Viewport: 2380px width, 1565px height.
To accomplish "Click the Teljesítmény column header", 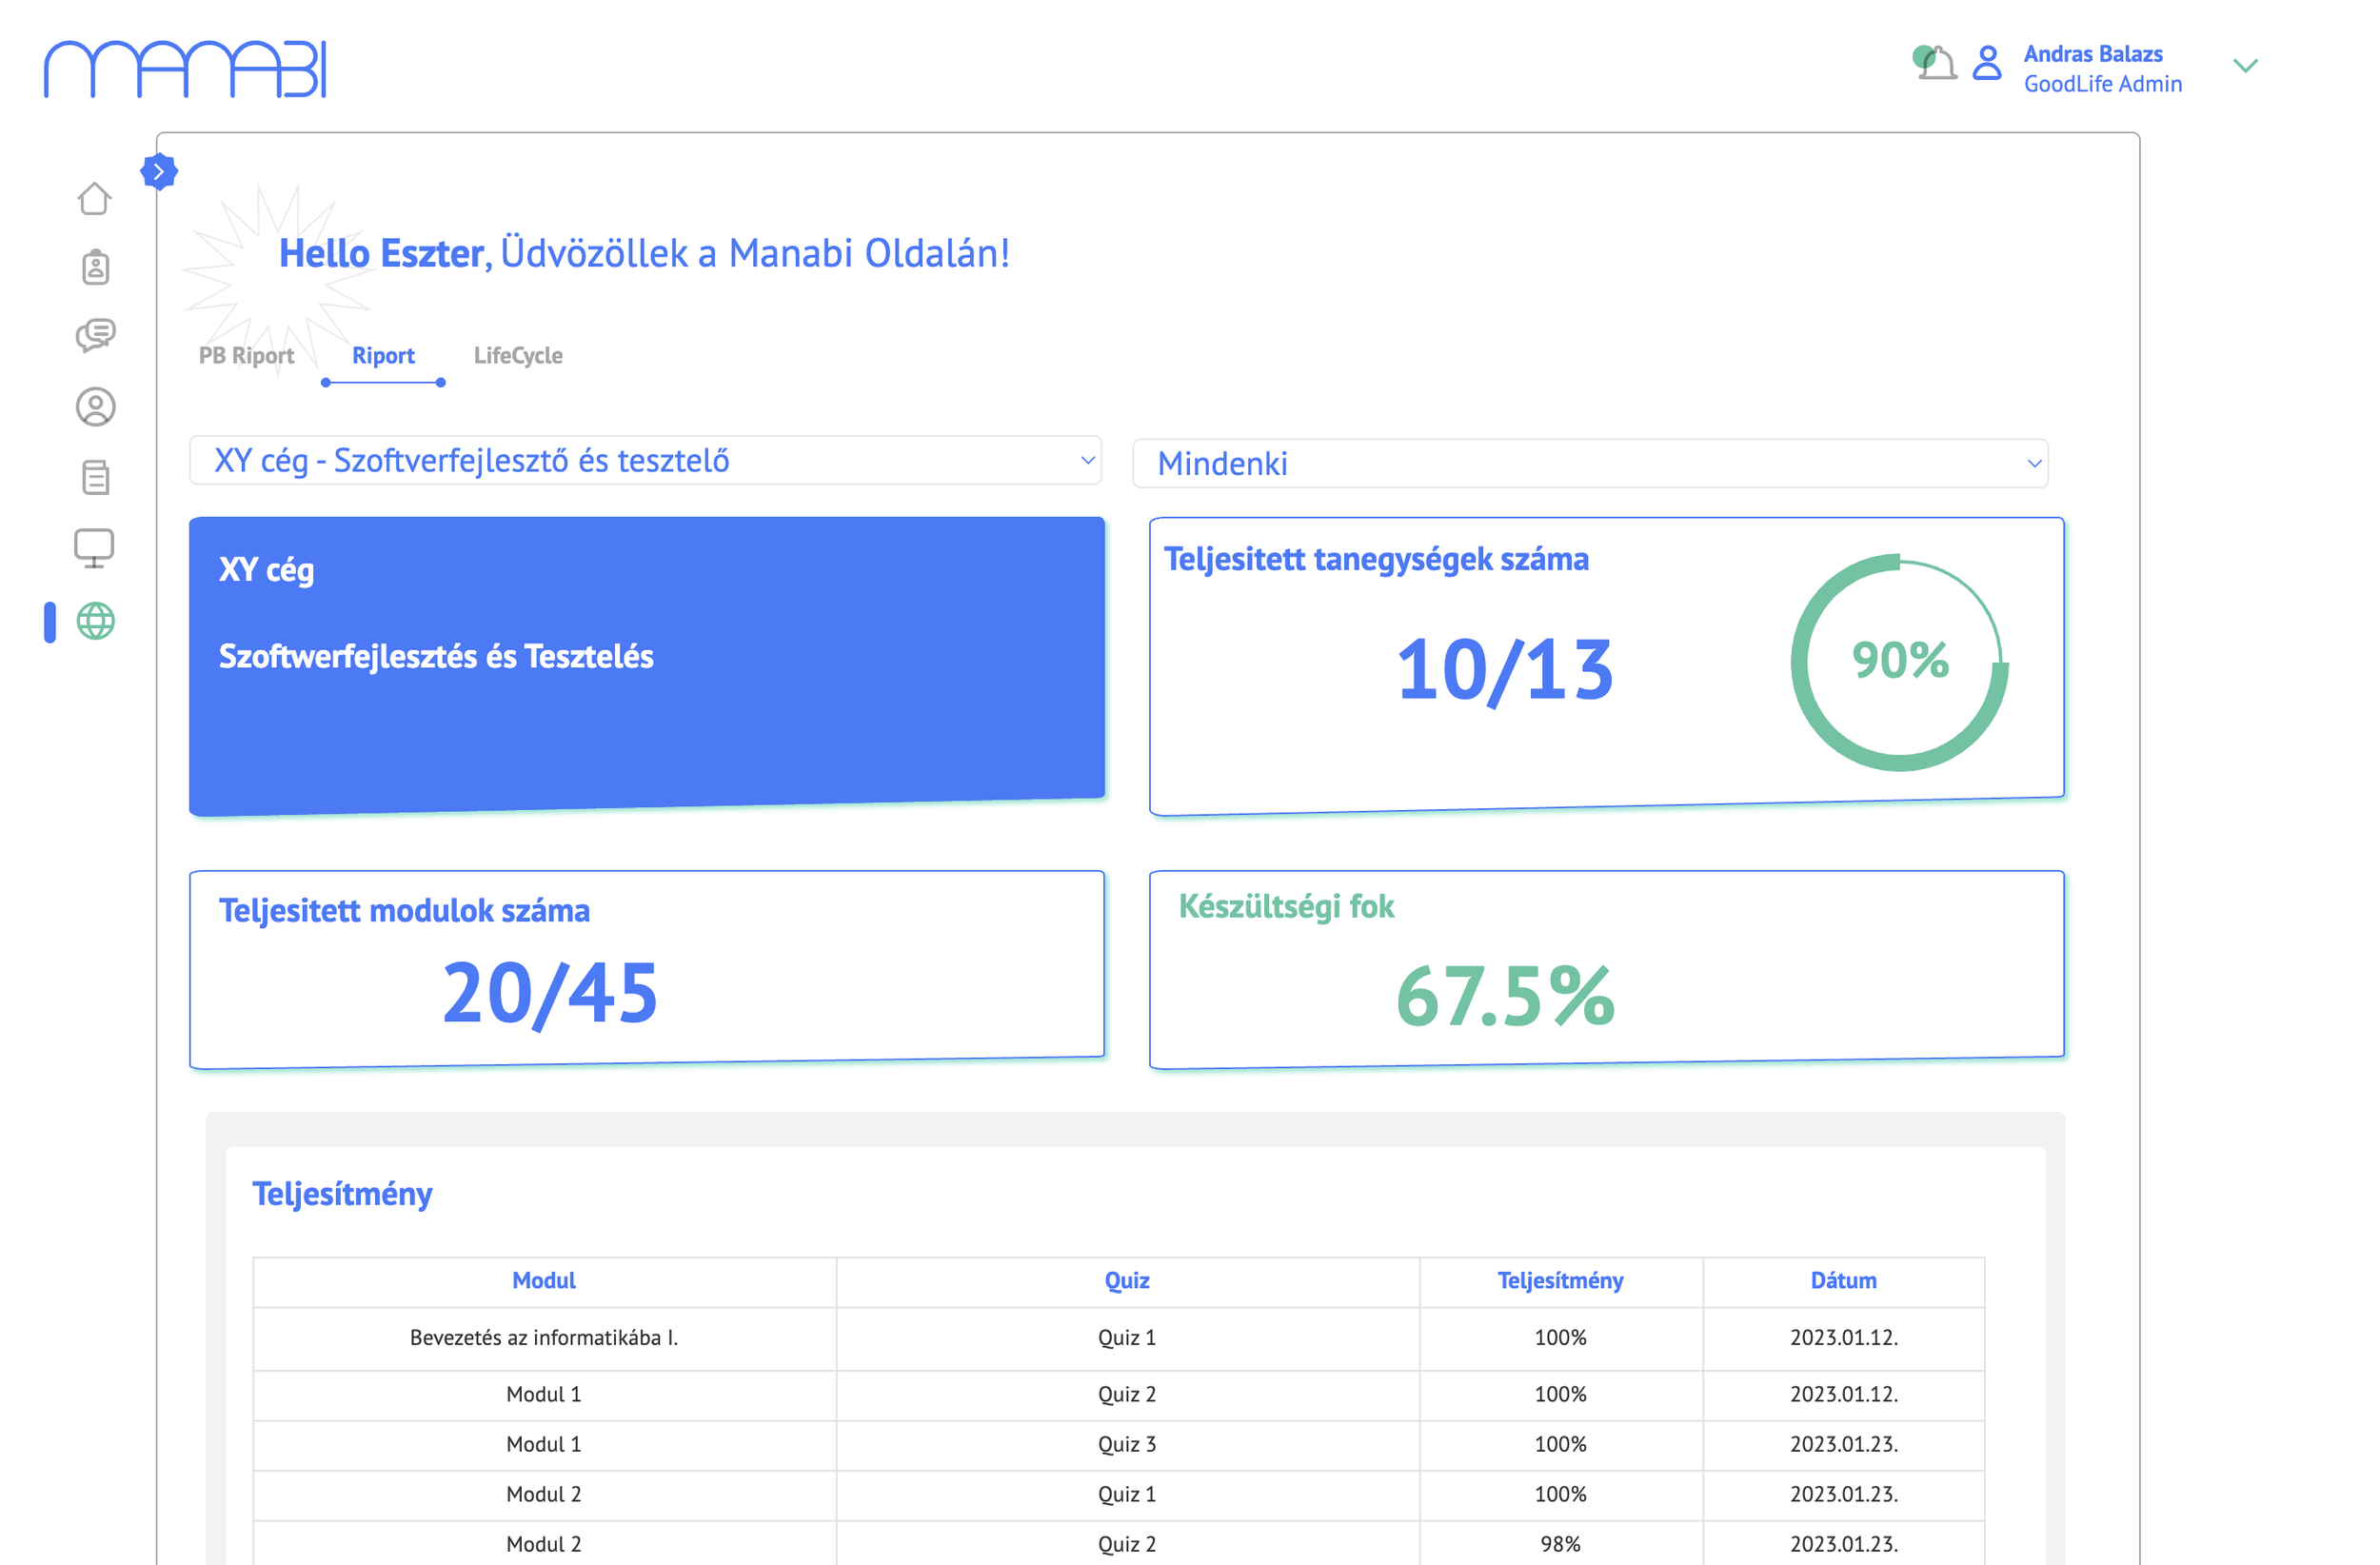I will coord(1559,1280).
